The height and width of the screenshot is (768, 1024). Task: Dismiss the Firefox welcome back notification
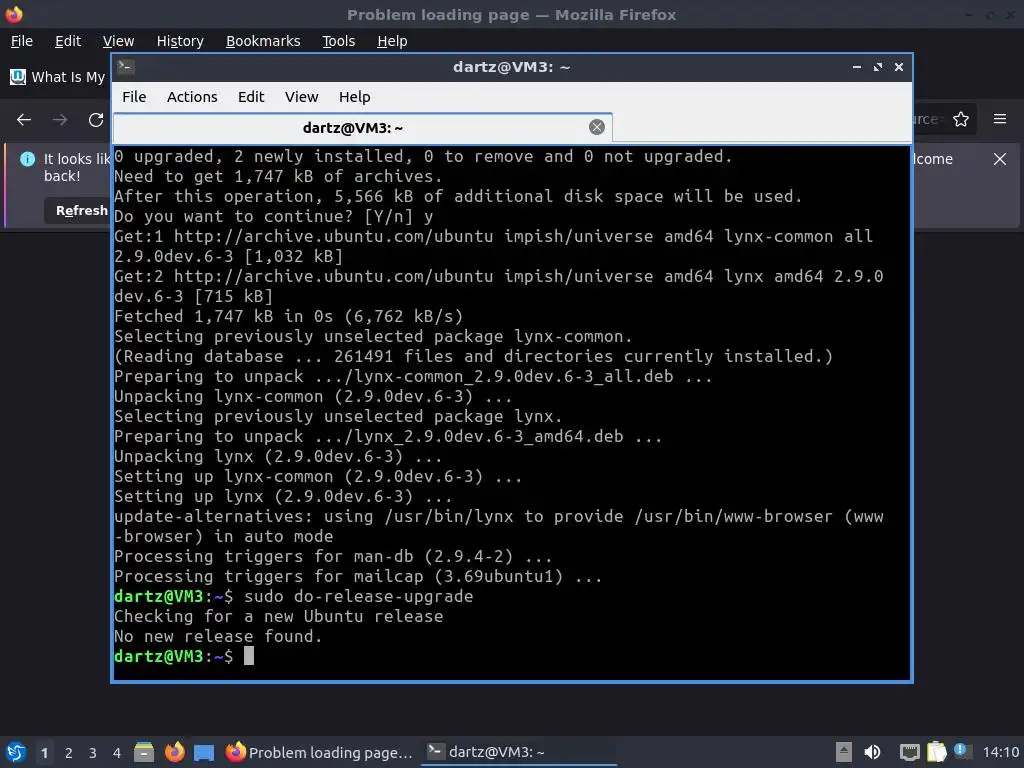coord(1000,159)
